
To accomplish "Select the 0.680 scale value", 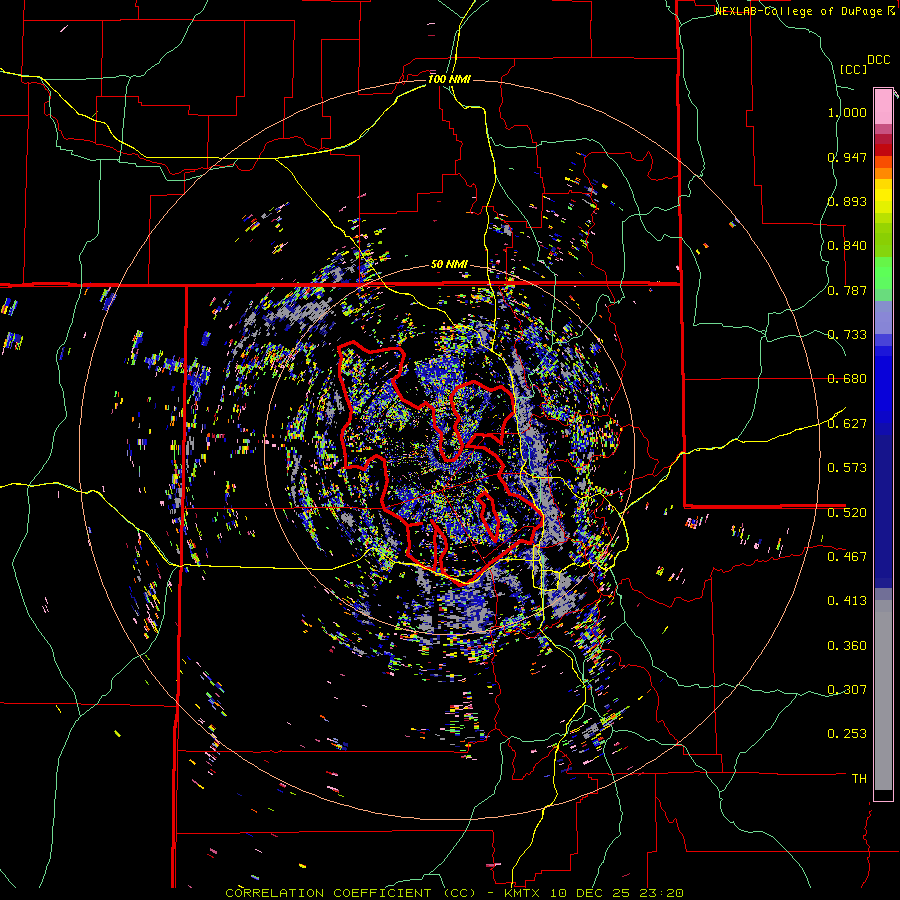I will tap(847, 379).
